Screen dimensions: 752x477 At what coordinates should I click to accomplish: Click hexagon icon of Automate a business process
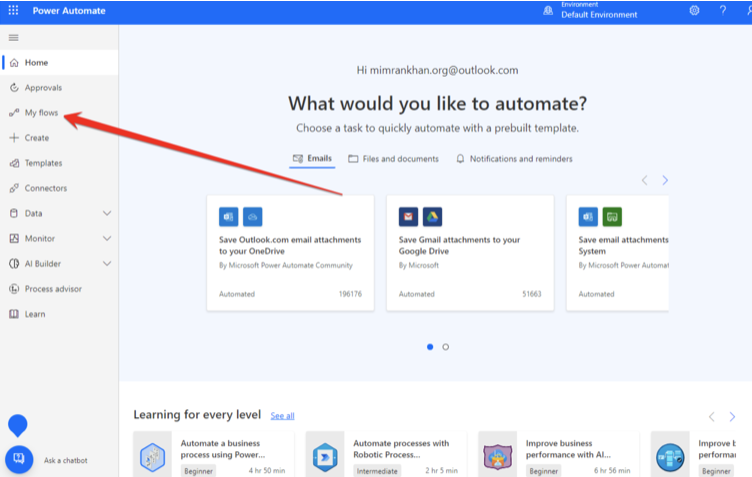pyautogui.click(x=153, y=457)
